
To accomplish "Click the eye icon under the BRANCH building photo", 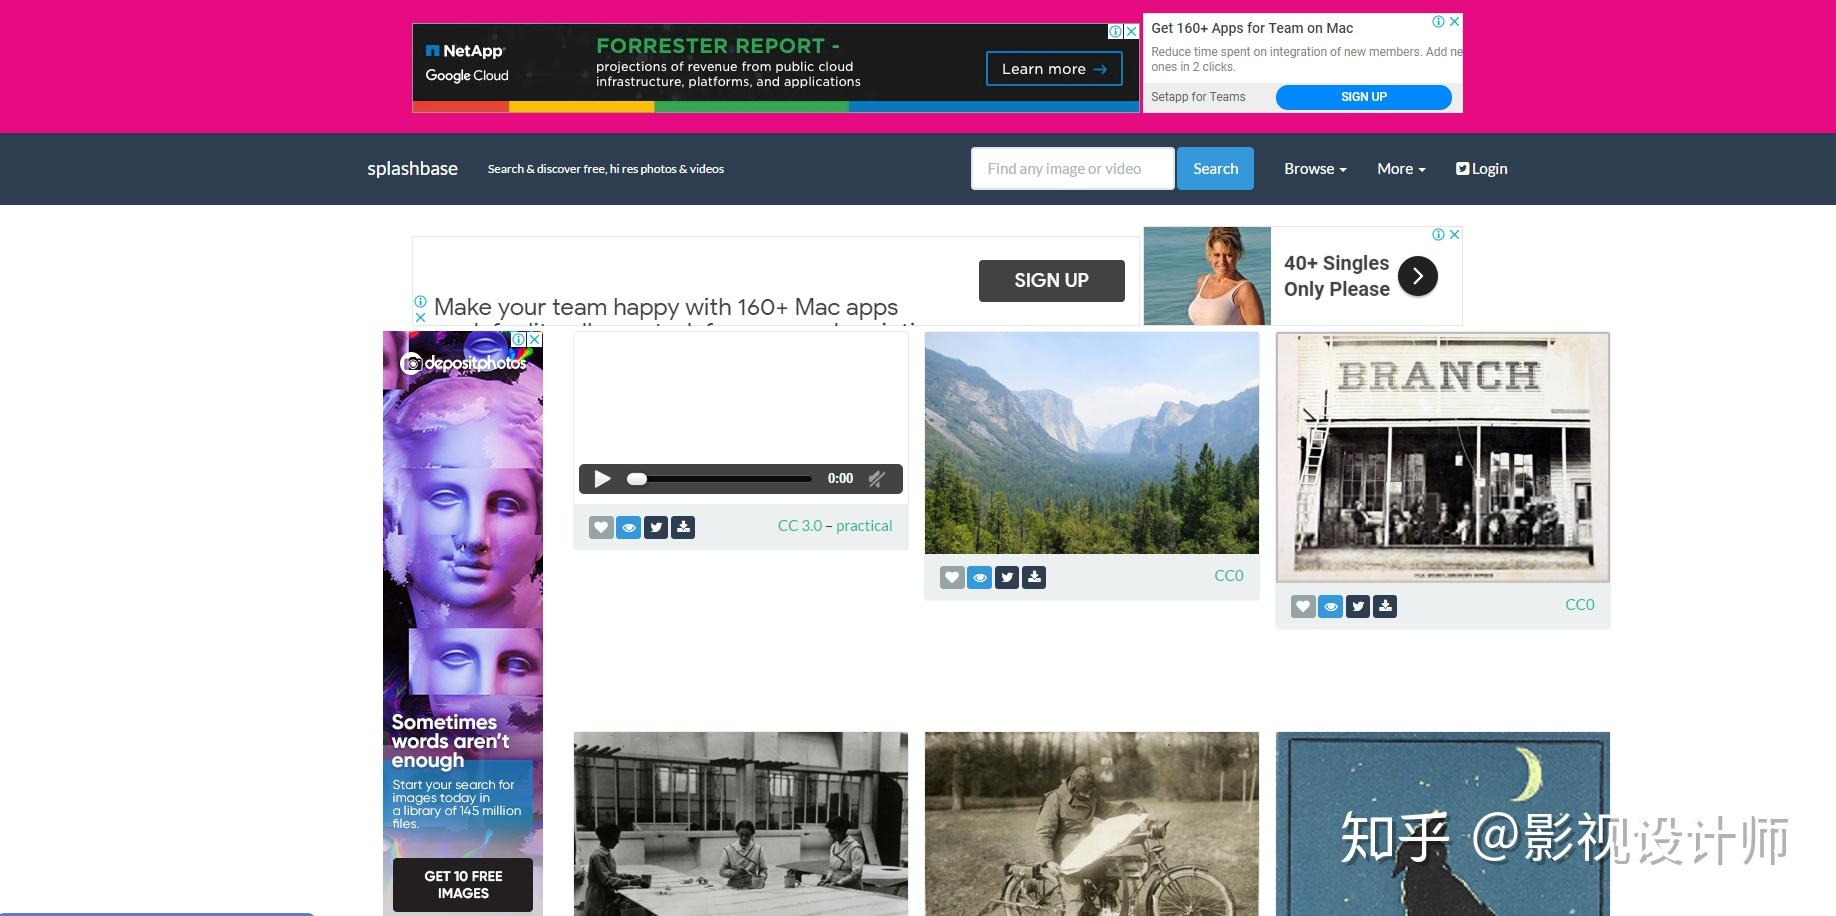I will [1330, 606].
